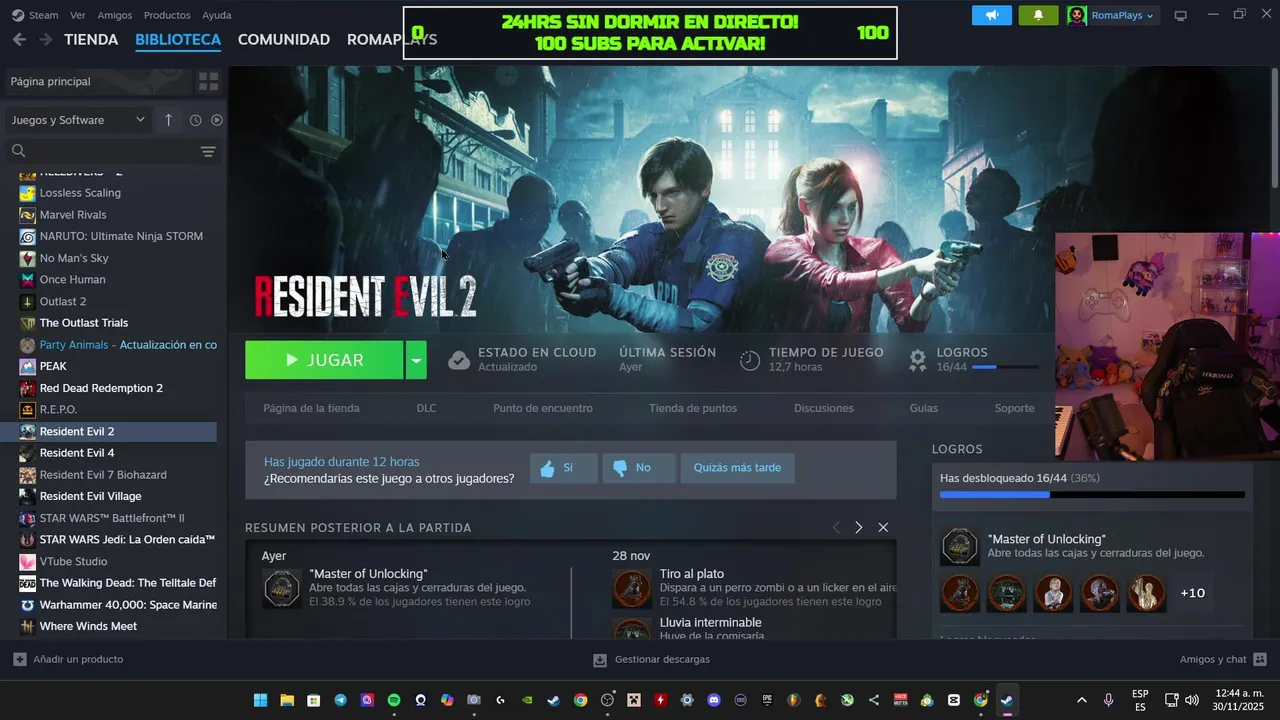Open Punto de encuentro
This screenshot has width=1280, height=720.
[543, 408]
